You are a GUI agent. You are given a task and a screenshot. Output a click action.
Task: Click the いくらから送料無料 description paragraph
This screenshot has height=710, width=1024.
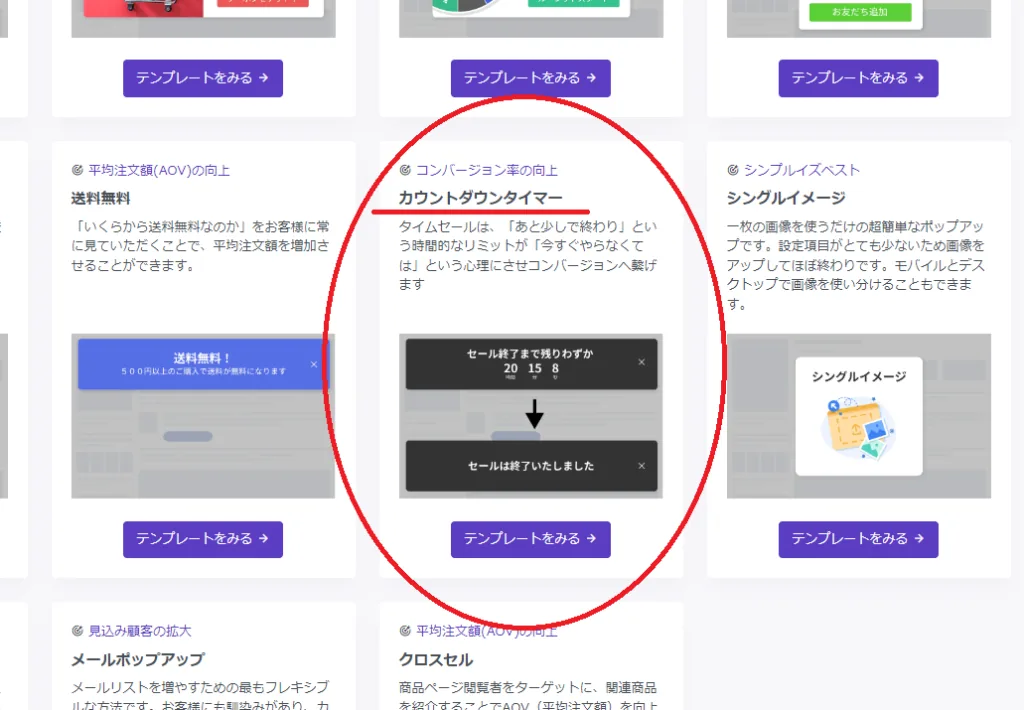point(200,246)
